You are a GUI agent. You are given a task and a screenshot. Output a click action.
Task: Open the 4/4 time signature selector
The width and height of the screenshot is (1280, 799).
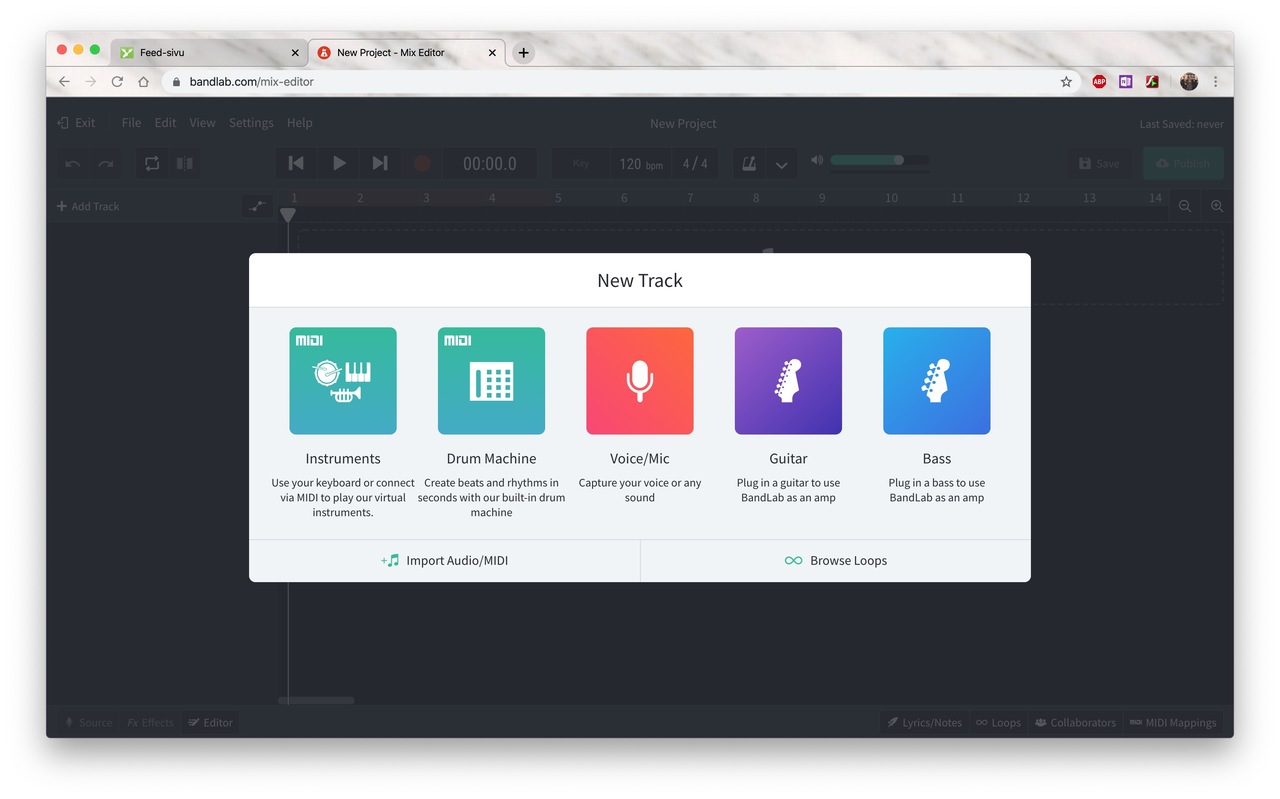pyautogui.click(x=695, y=163)
